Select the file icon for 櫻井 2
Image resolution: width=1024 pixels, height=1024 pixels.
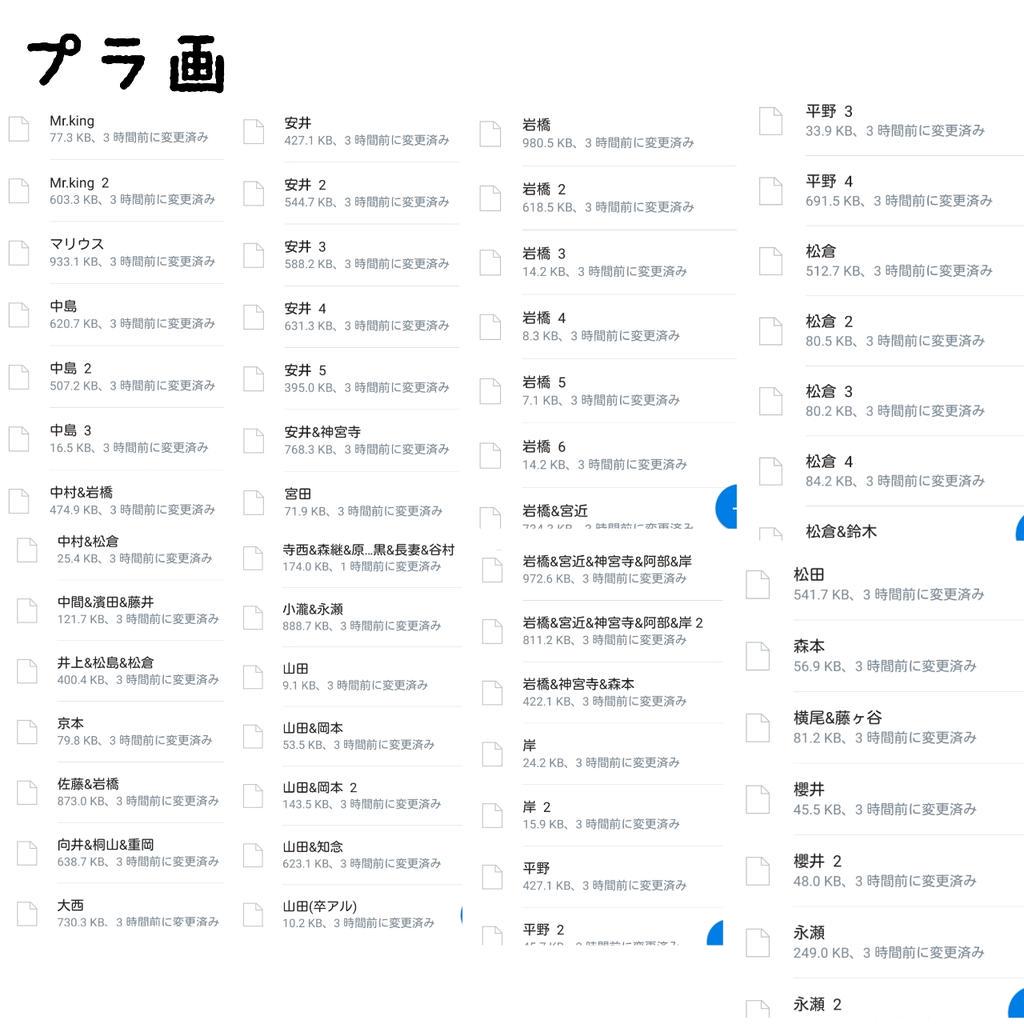758,871
